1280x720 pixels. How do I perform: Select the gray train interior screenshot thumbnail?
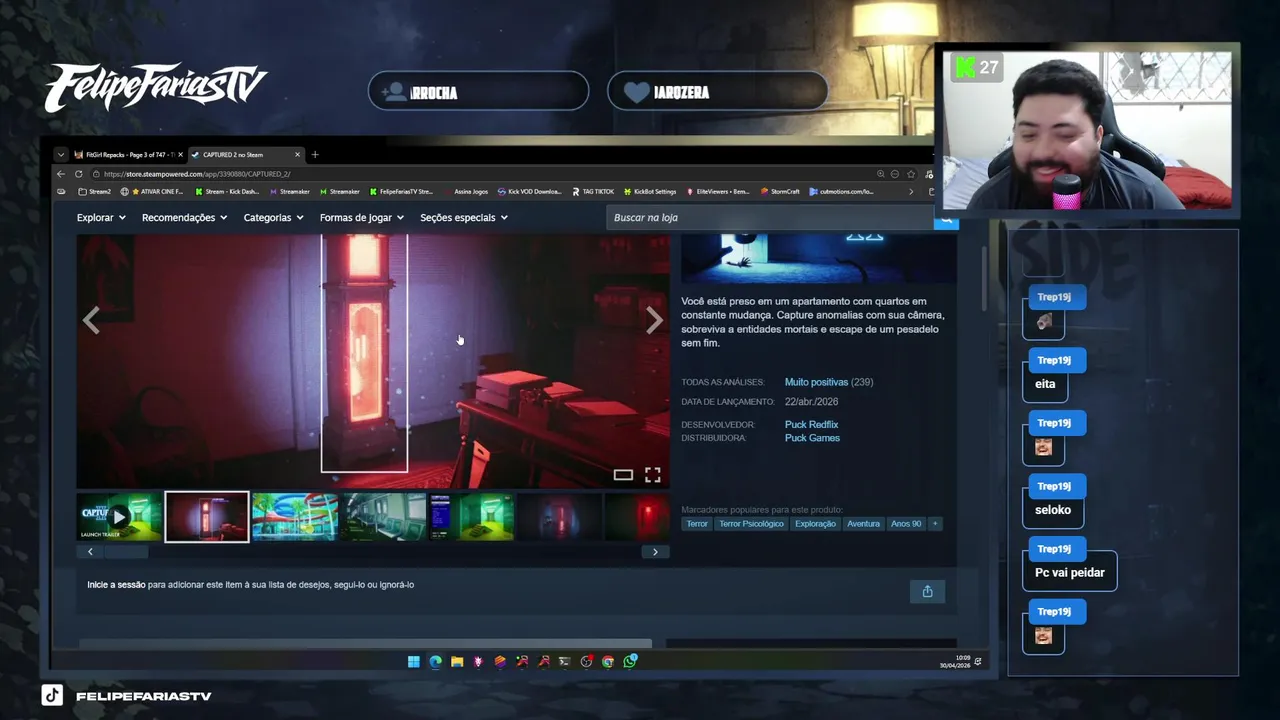point(385,517)
